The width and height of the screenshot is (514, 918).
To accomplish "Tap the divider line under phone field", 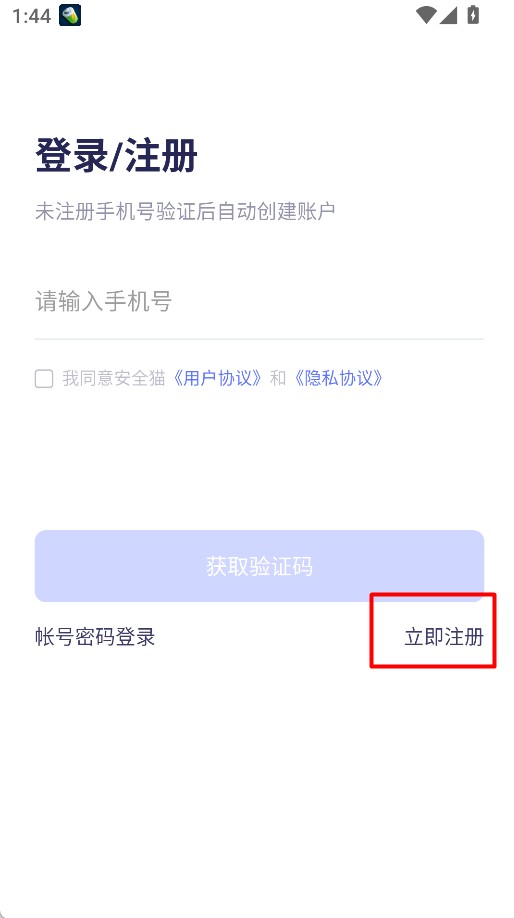I will pos(259,338).
